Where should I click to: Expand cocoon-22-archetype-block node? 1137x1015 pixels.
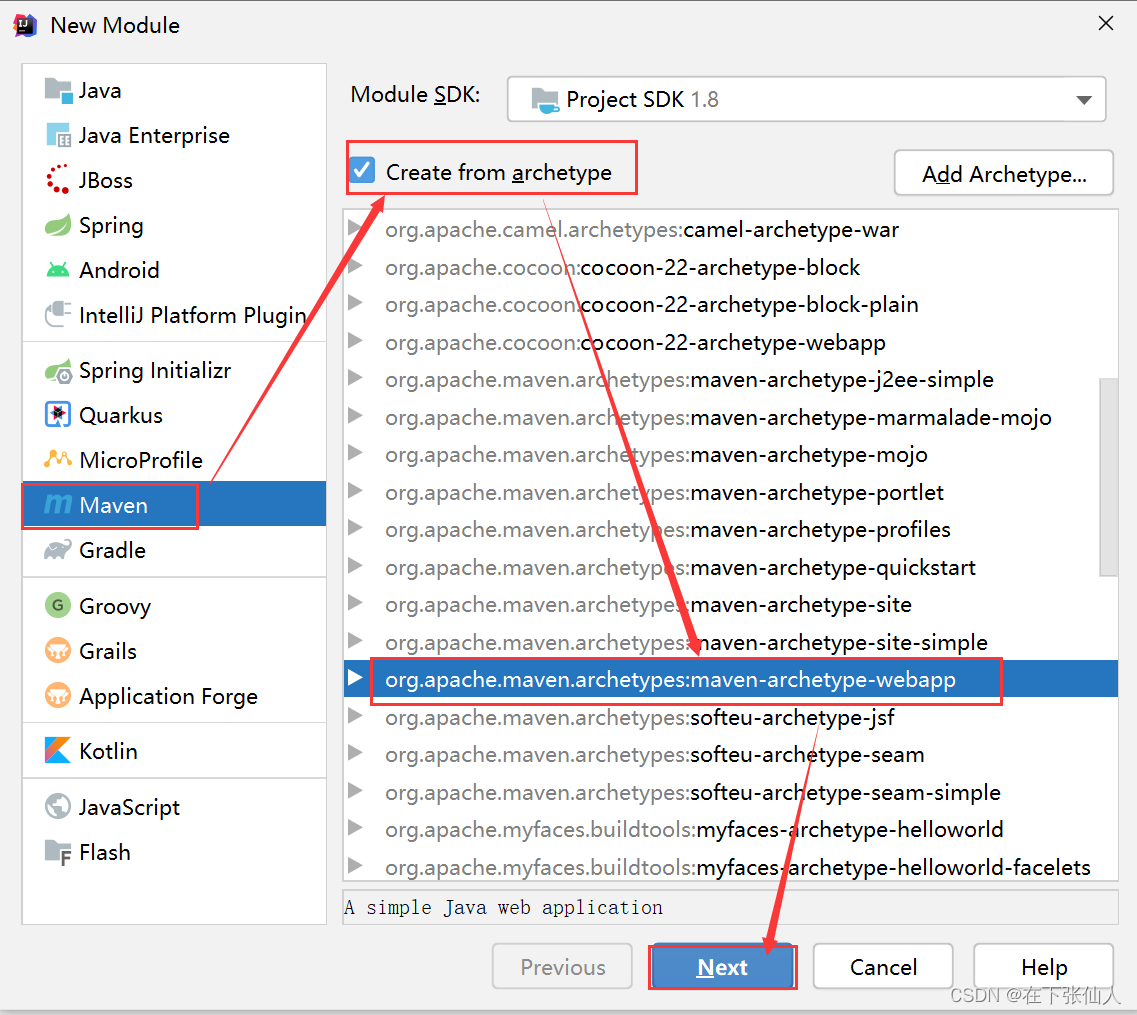355,266
